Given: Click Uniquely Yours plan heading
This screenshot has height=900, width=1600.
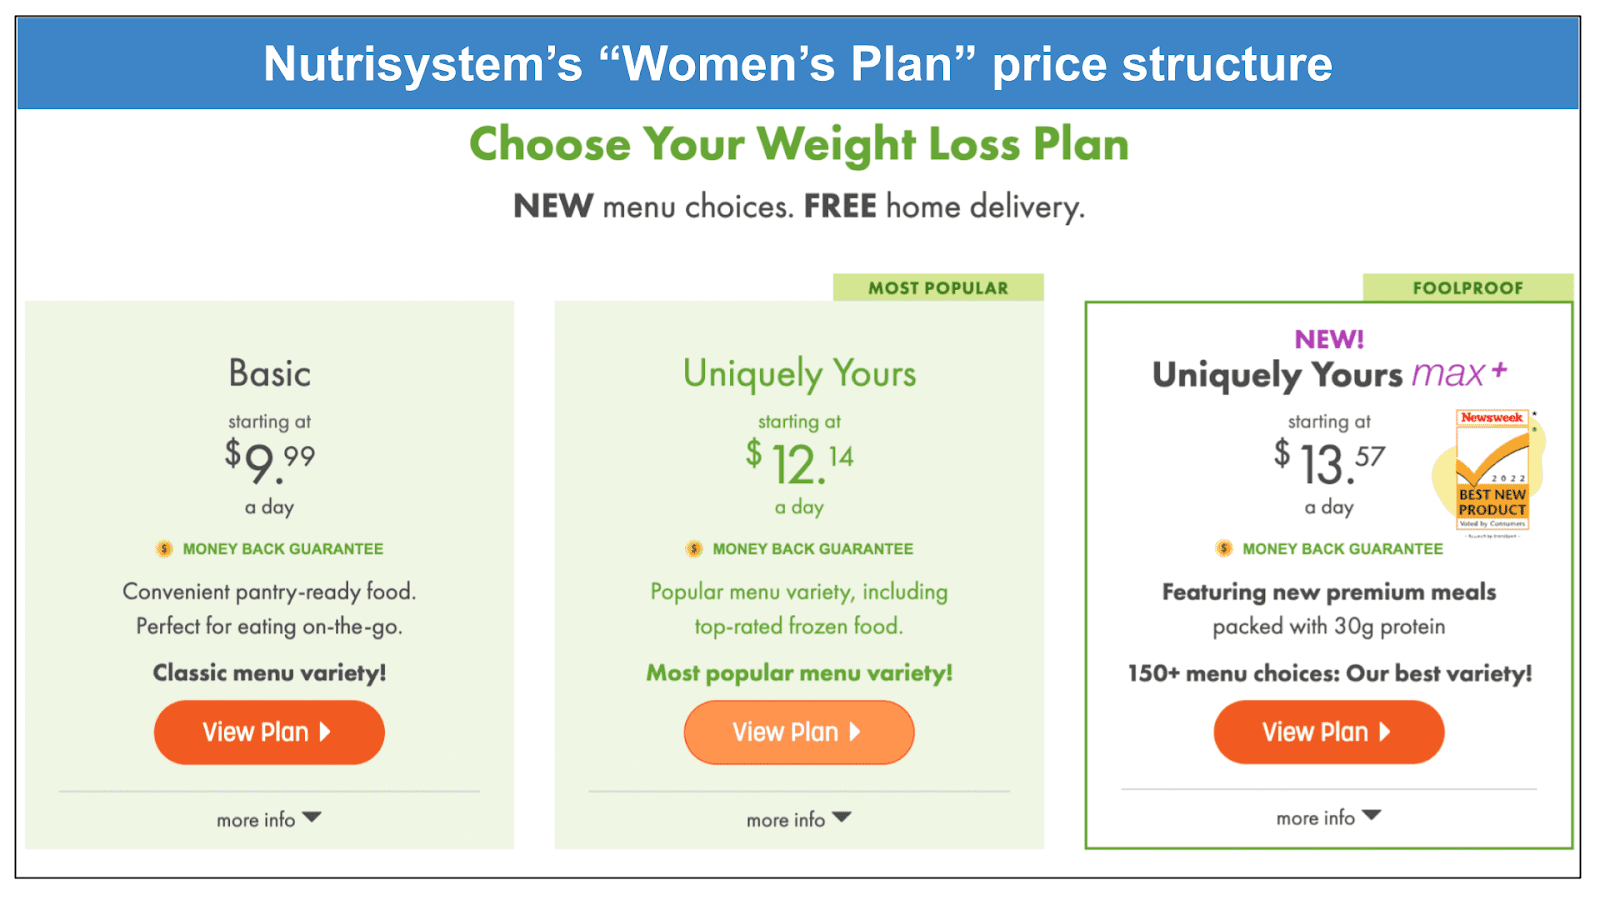Looking at the screenshot, I should click(x=800, y=374).
